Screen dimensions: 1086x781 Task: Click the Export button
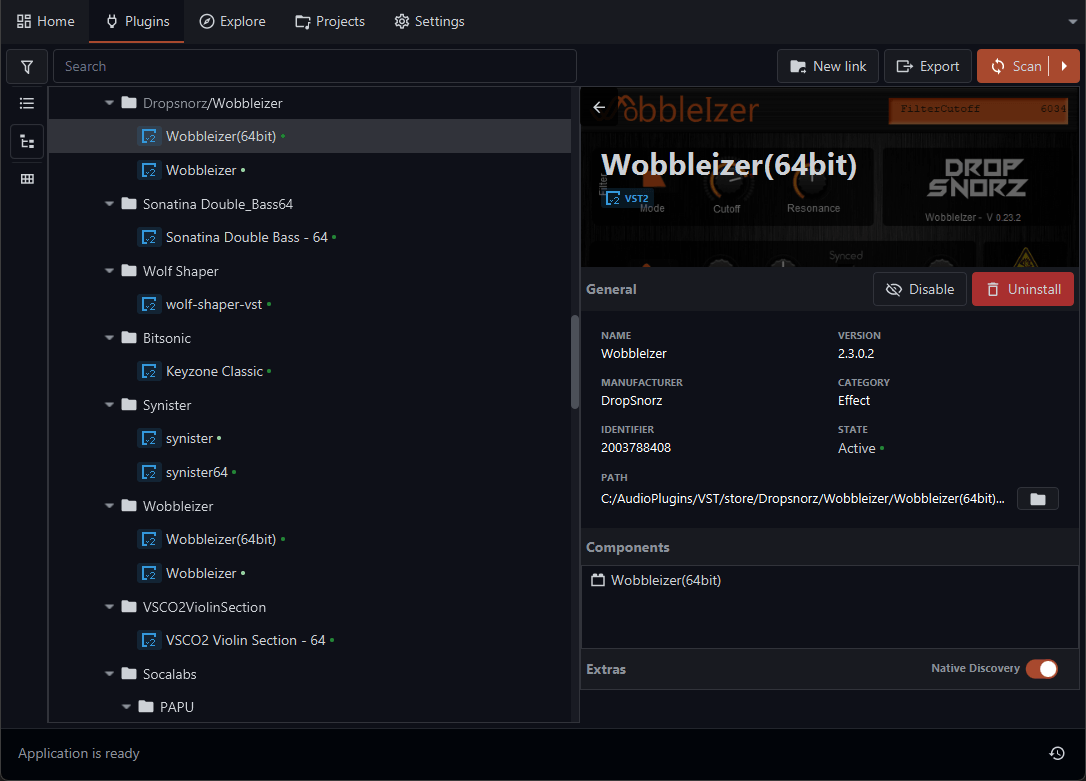point(928,66)
